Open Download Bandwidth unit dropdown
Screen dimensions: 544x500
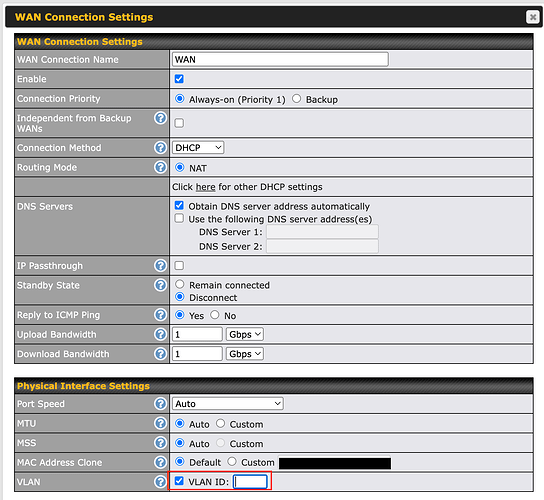coord(245,354)
